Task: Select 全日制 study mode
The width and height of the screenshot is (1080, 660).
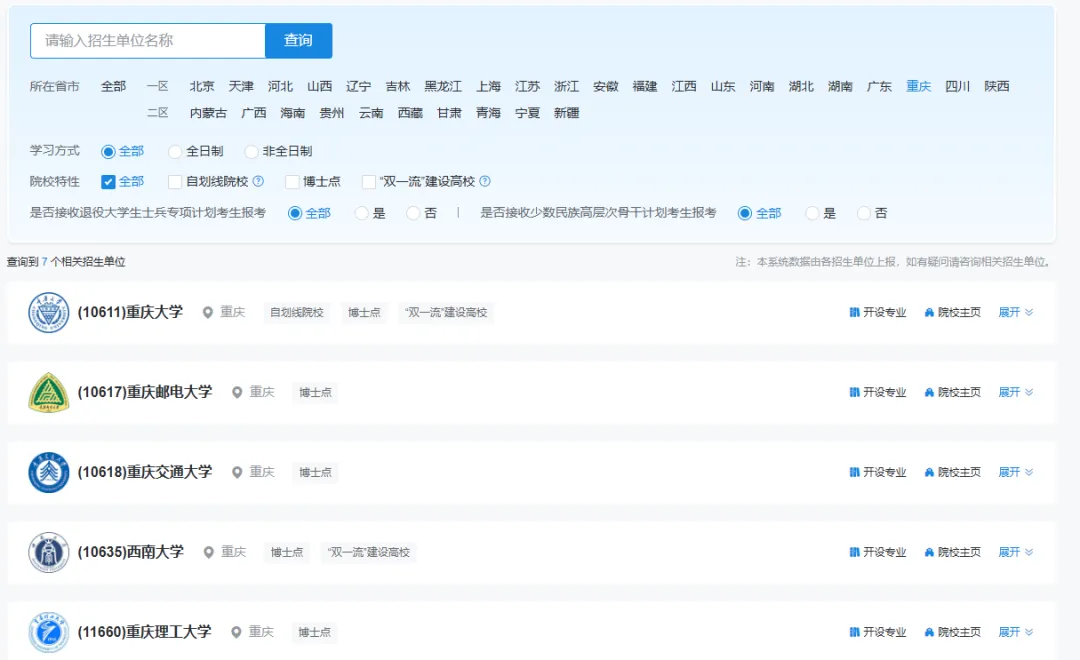Action: [x=175, y=152]
